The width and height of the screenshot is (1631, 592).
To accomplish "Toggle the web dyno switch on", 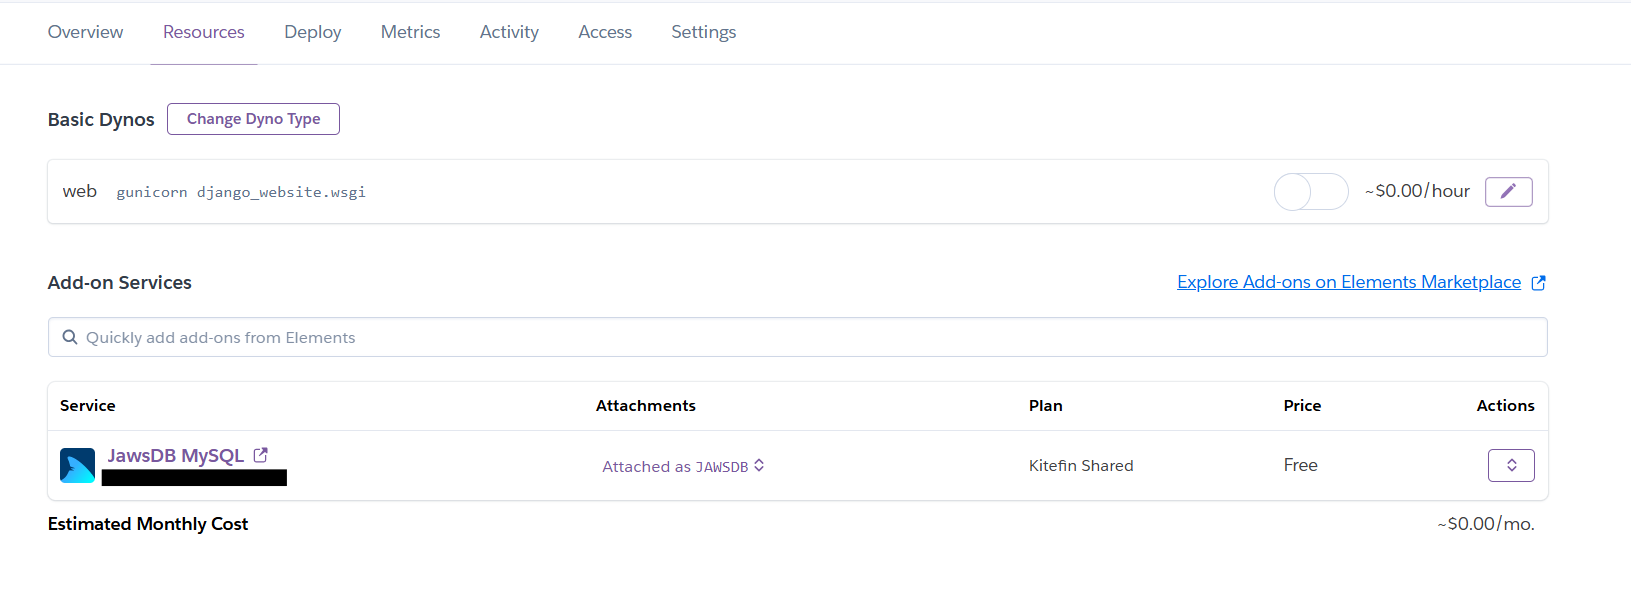I will (x=1310, y=191).
